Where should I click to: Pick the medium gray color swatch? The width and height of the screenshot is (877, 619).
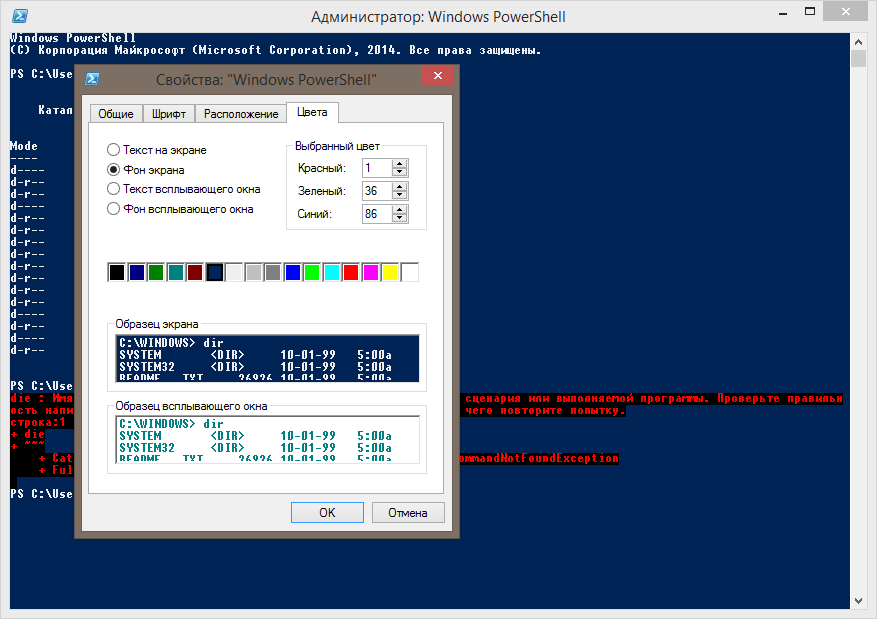pos(273,272)
